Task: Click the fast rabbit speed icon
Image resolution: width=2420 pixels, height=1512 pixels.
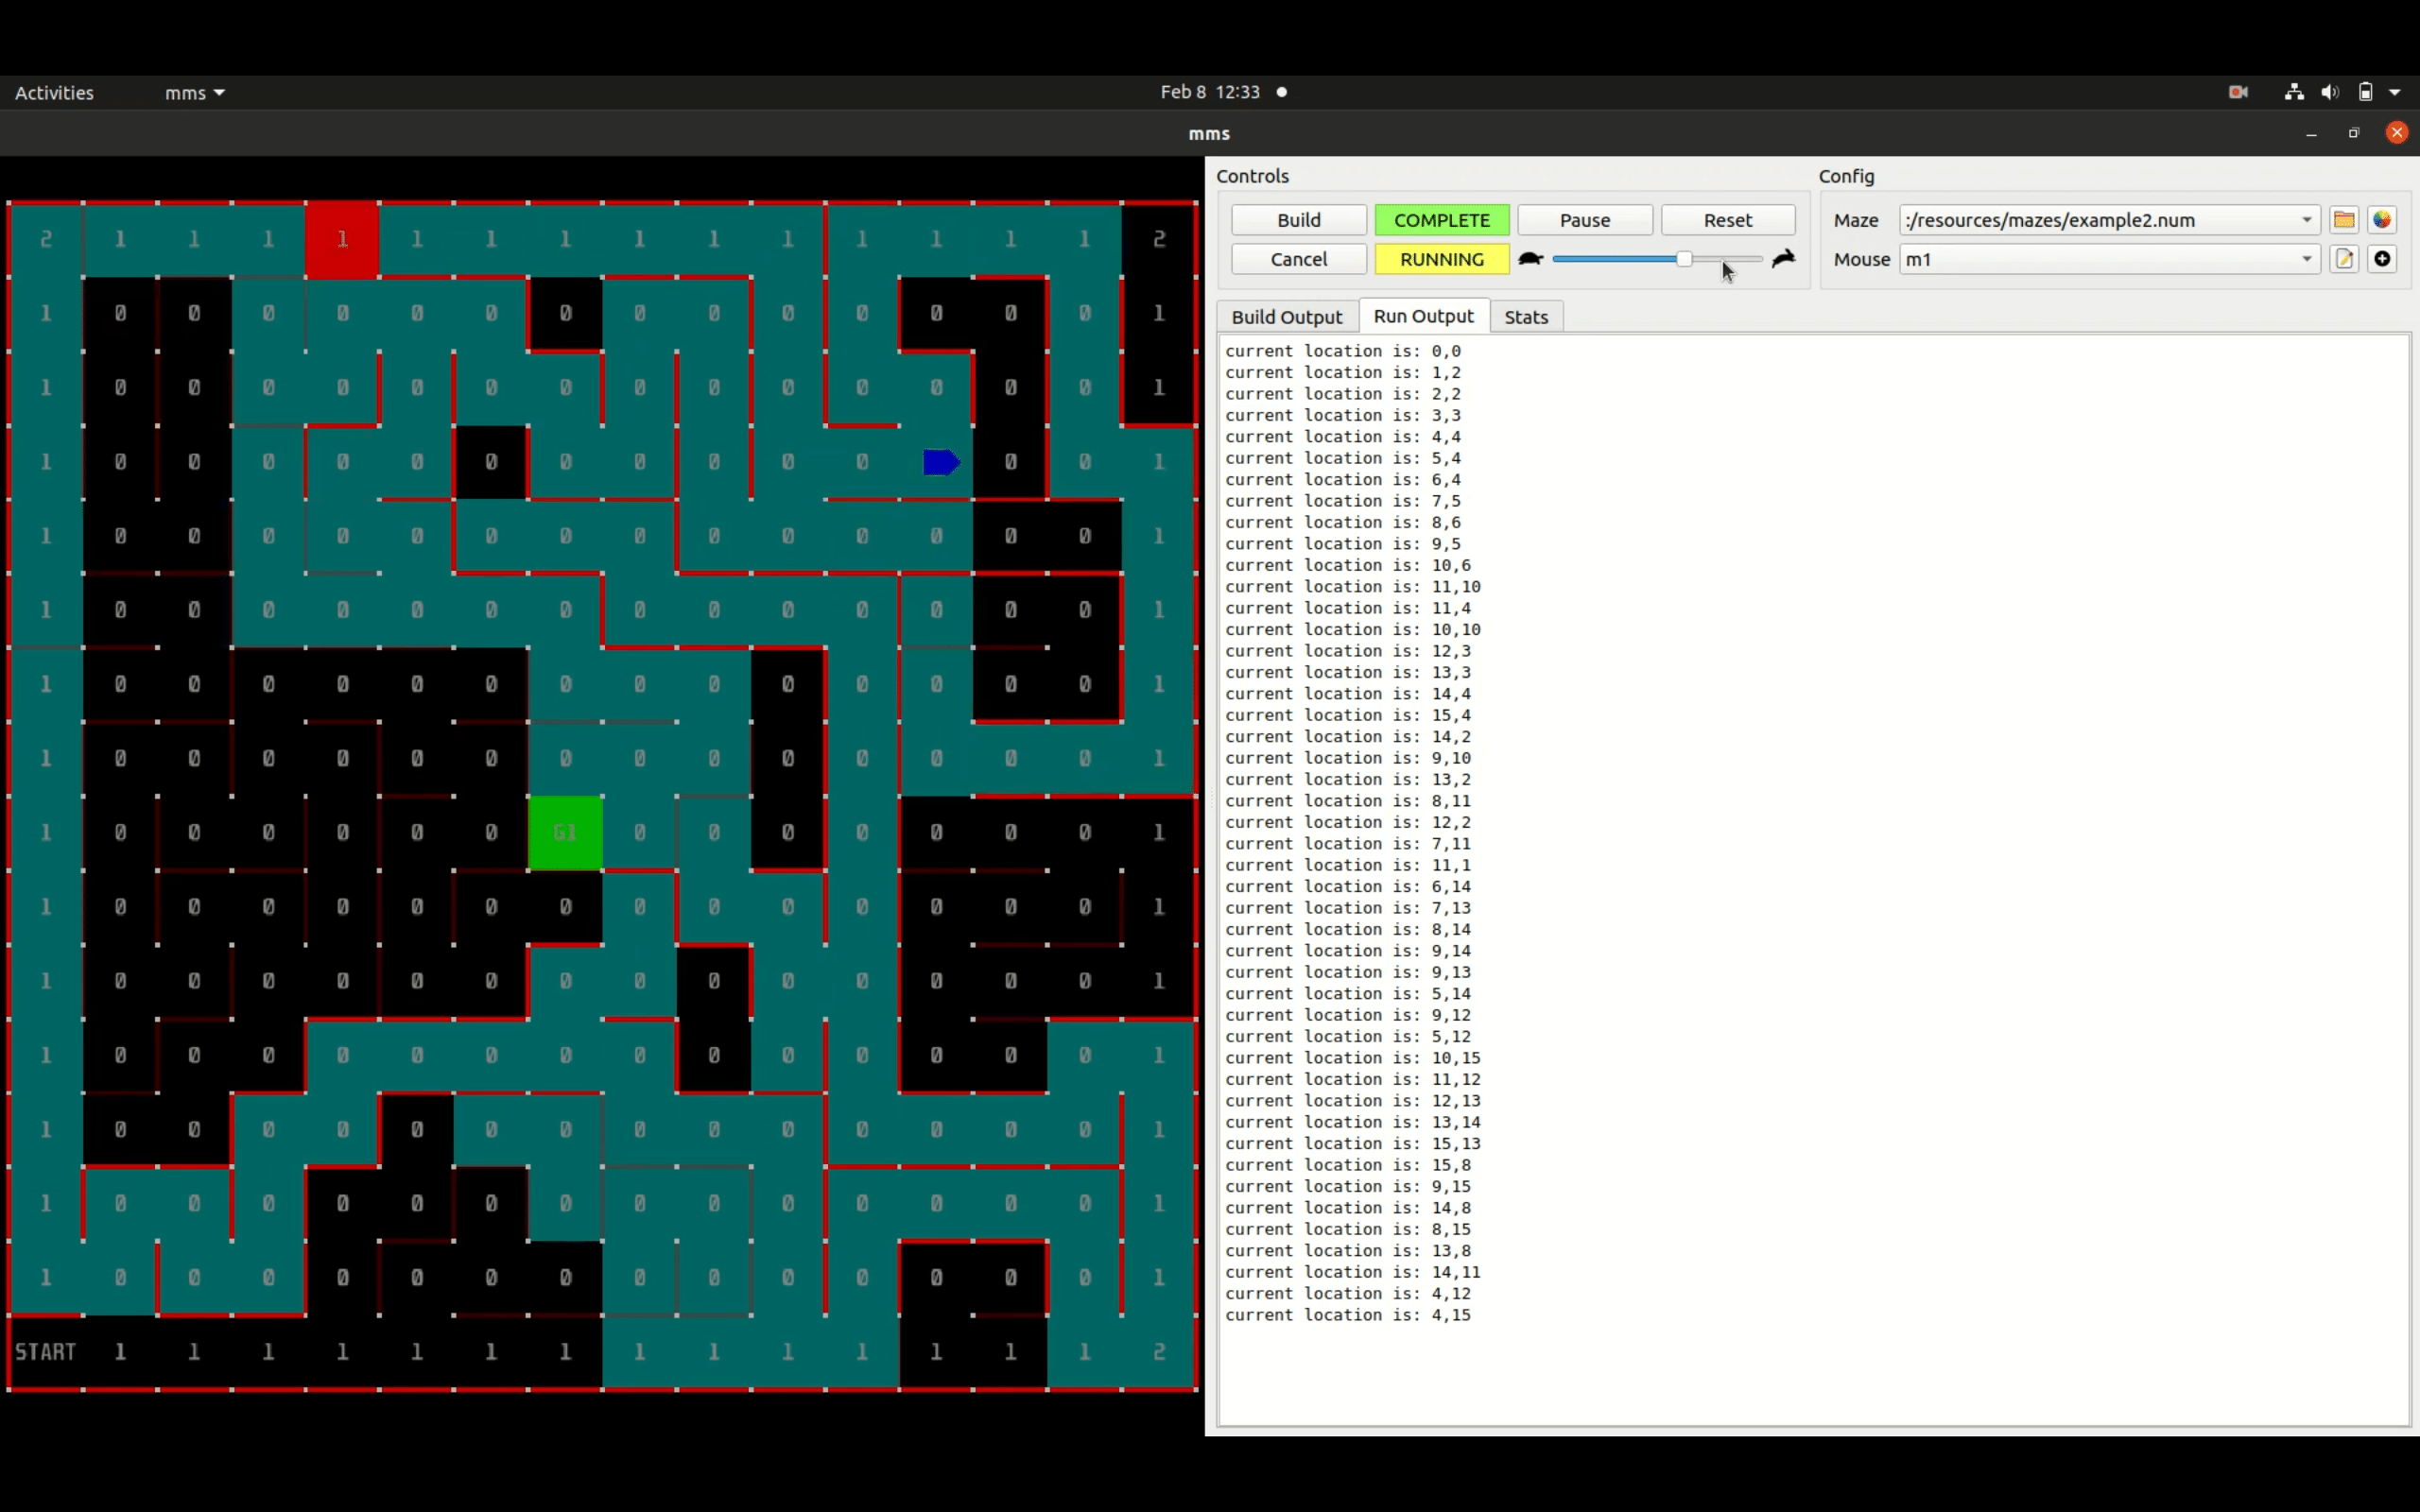Action: (x=1784, y=259)
